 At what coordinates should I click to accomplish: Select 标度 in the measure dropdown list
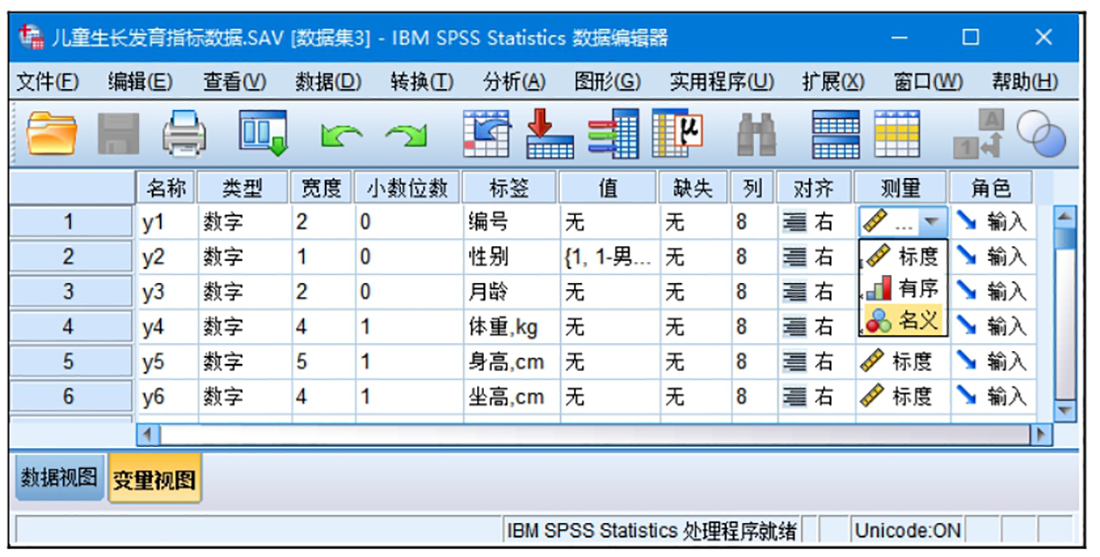click(x=903, y=256)
